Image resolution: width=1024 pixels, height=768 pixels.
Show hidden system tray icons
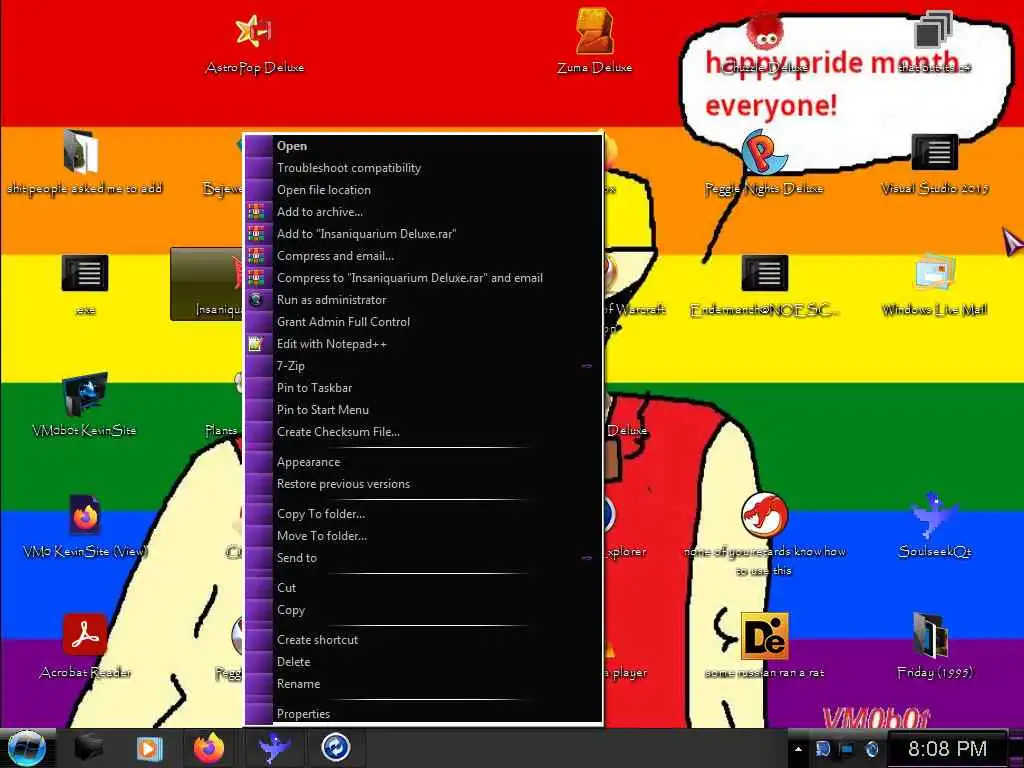(798, 749)
